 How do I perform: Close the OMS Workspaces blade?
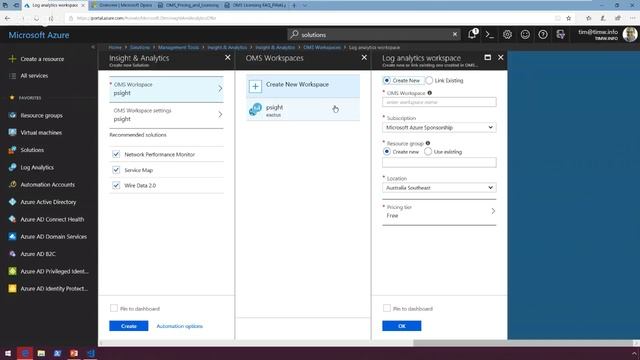(364, 58)
